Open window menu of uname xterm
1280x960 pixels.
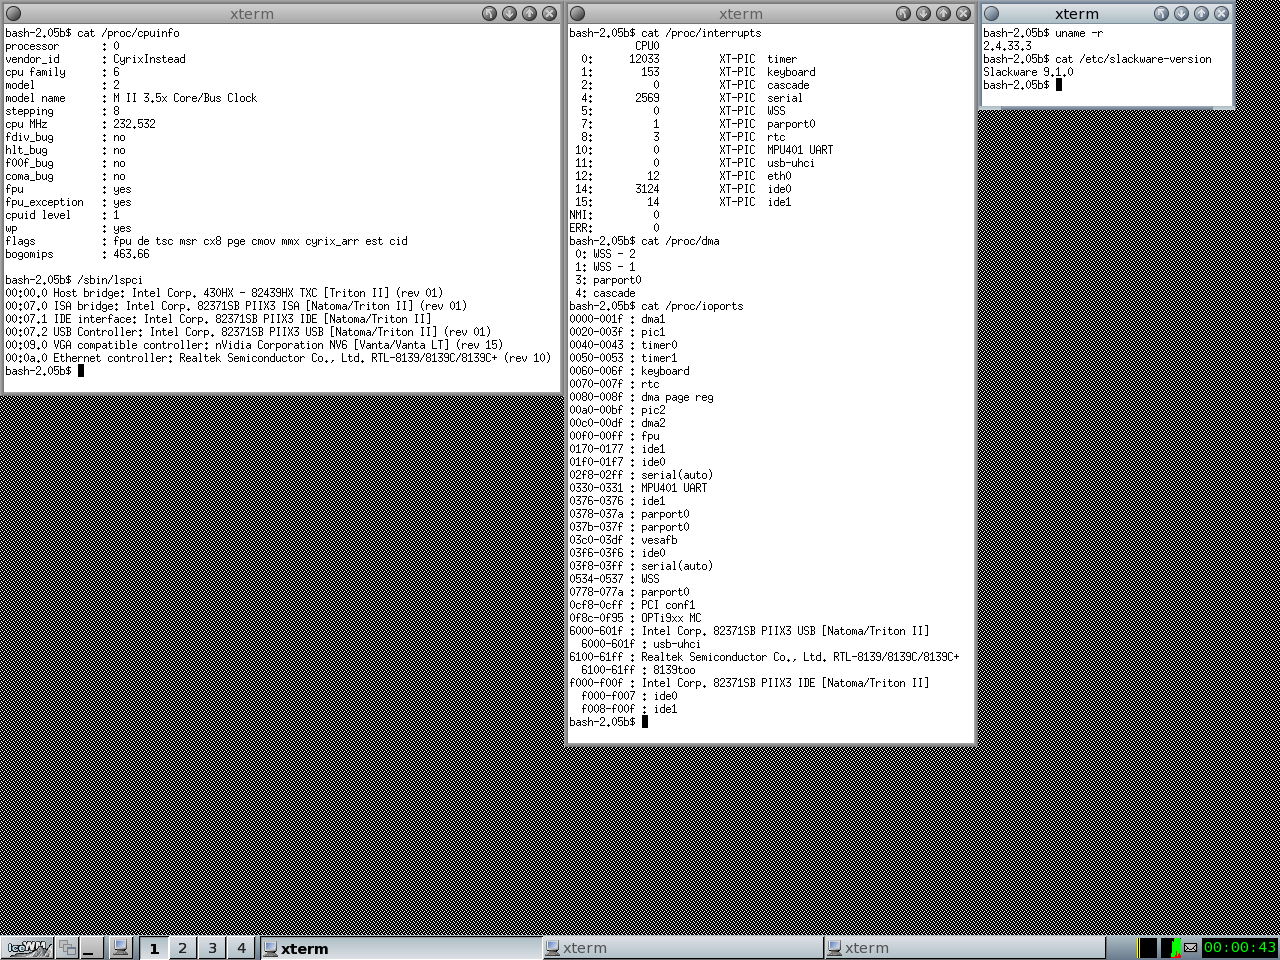click(992, 14)
